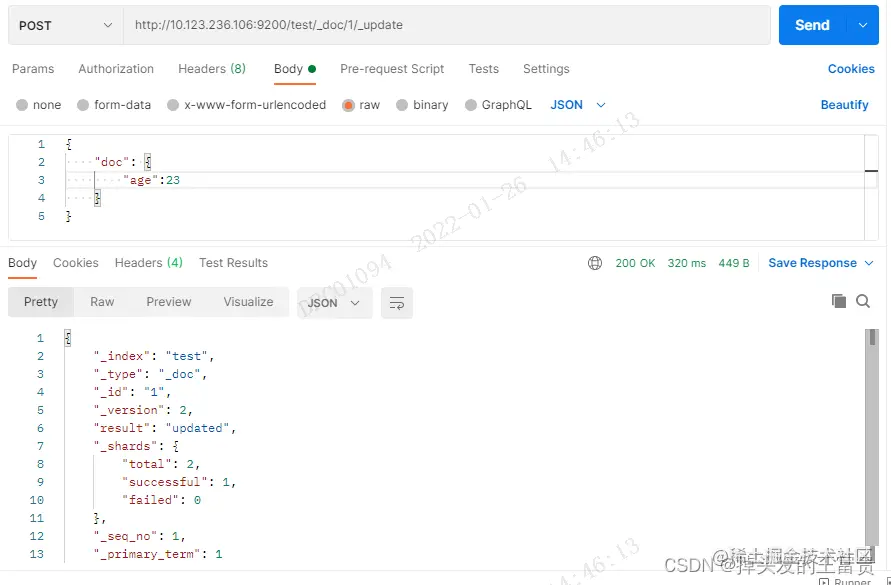Open the Pre-request Script tab
The image size is (891, 585).
392,69
